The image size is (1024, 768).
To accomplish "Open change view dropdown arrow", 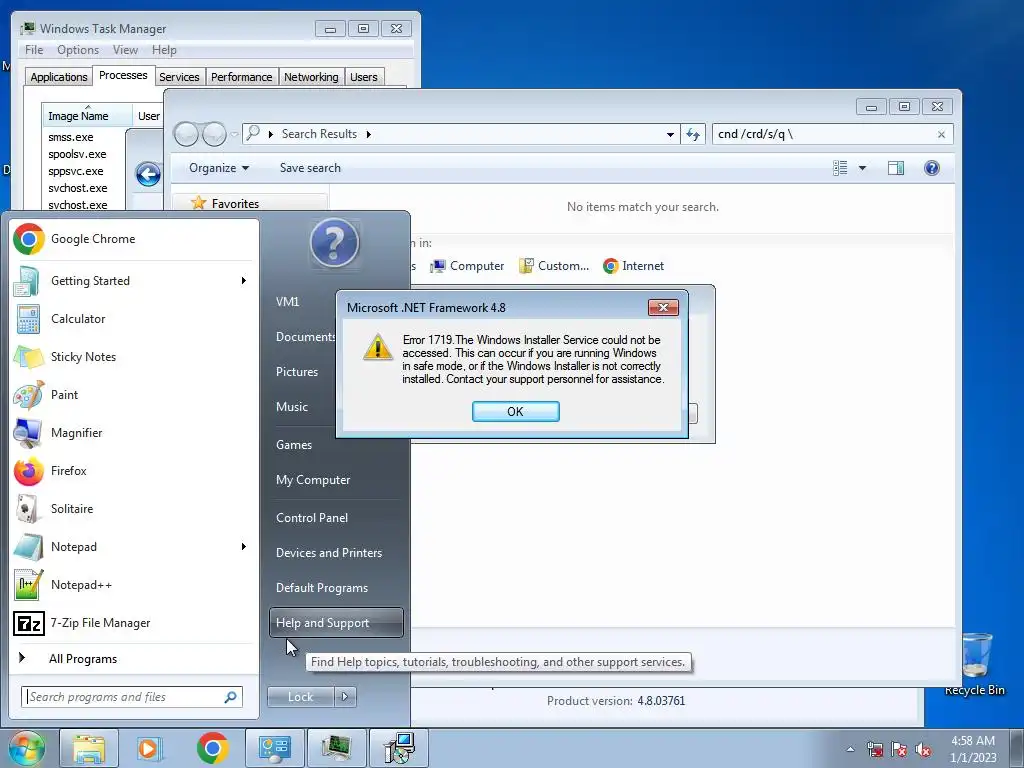I will (x=862, y=168).
